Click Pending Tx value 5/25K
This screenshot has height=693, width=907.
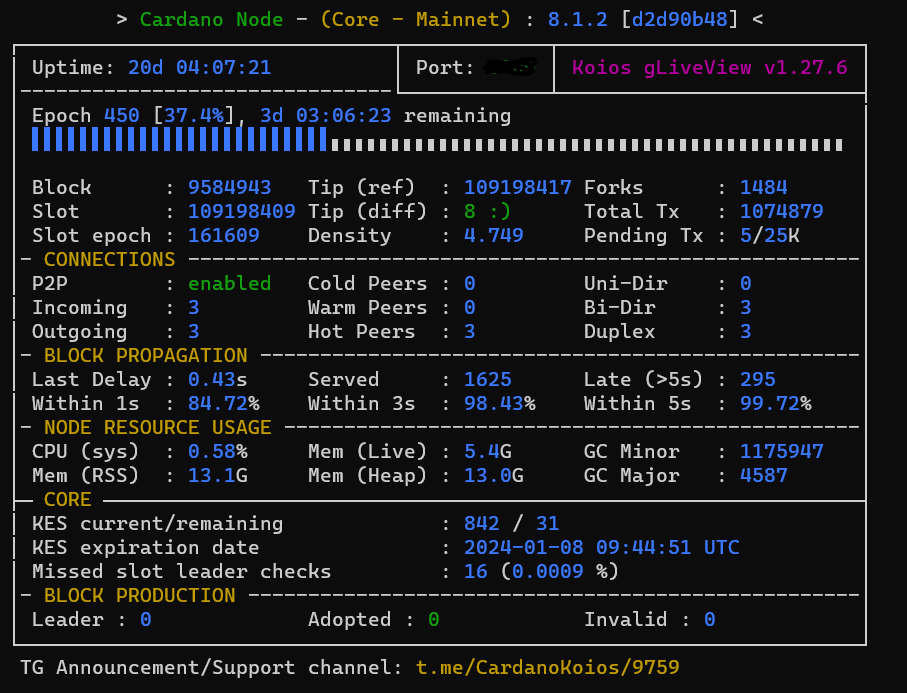click(x=770, y=235)
